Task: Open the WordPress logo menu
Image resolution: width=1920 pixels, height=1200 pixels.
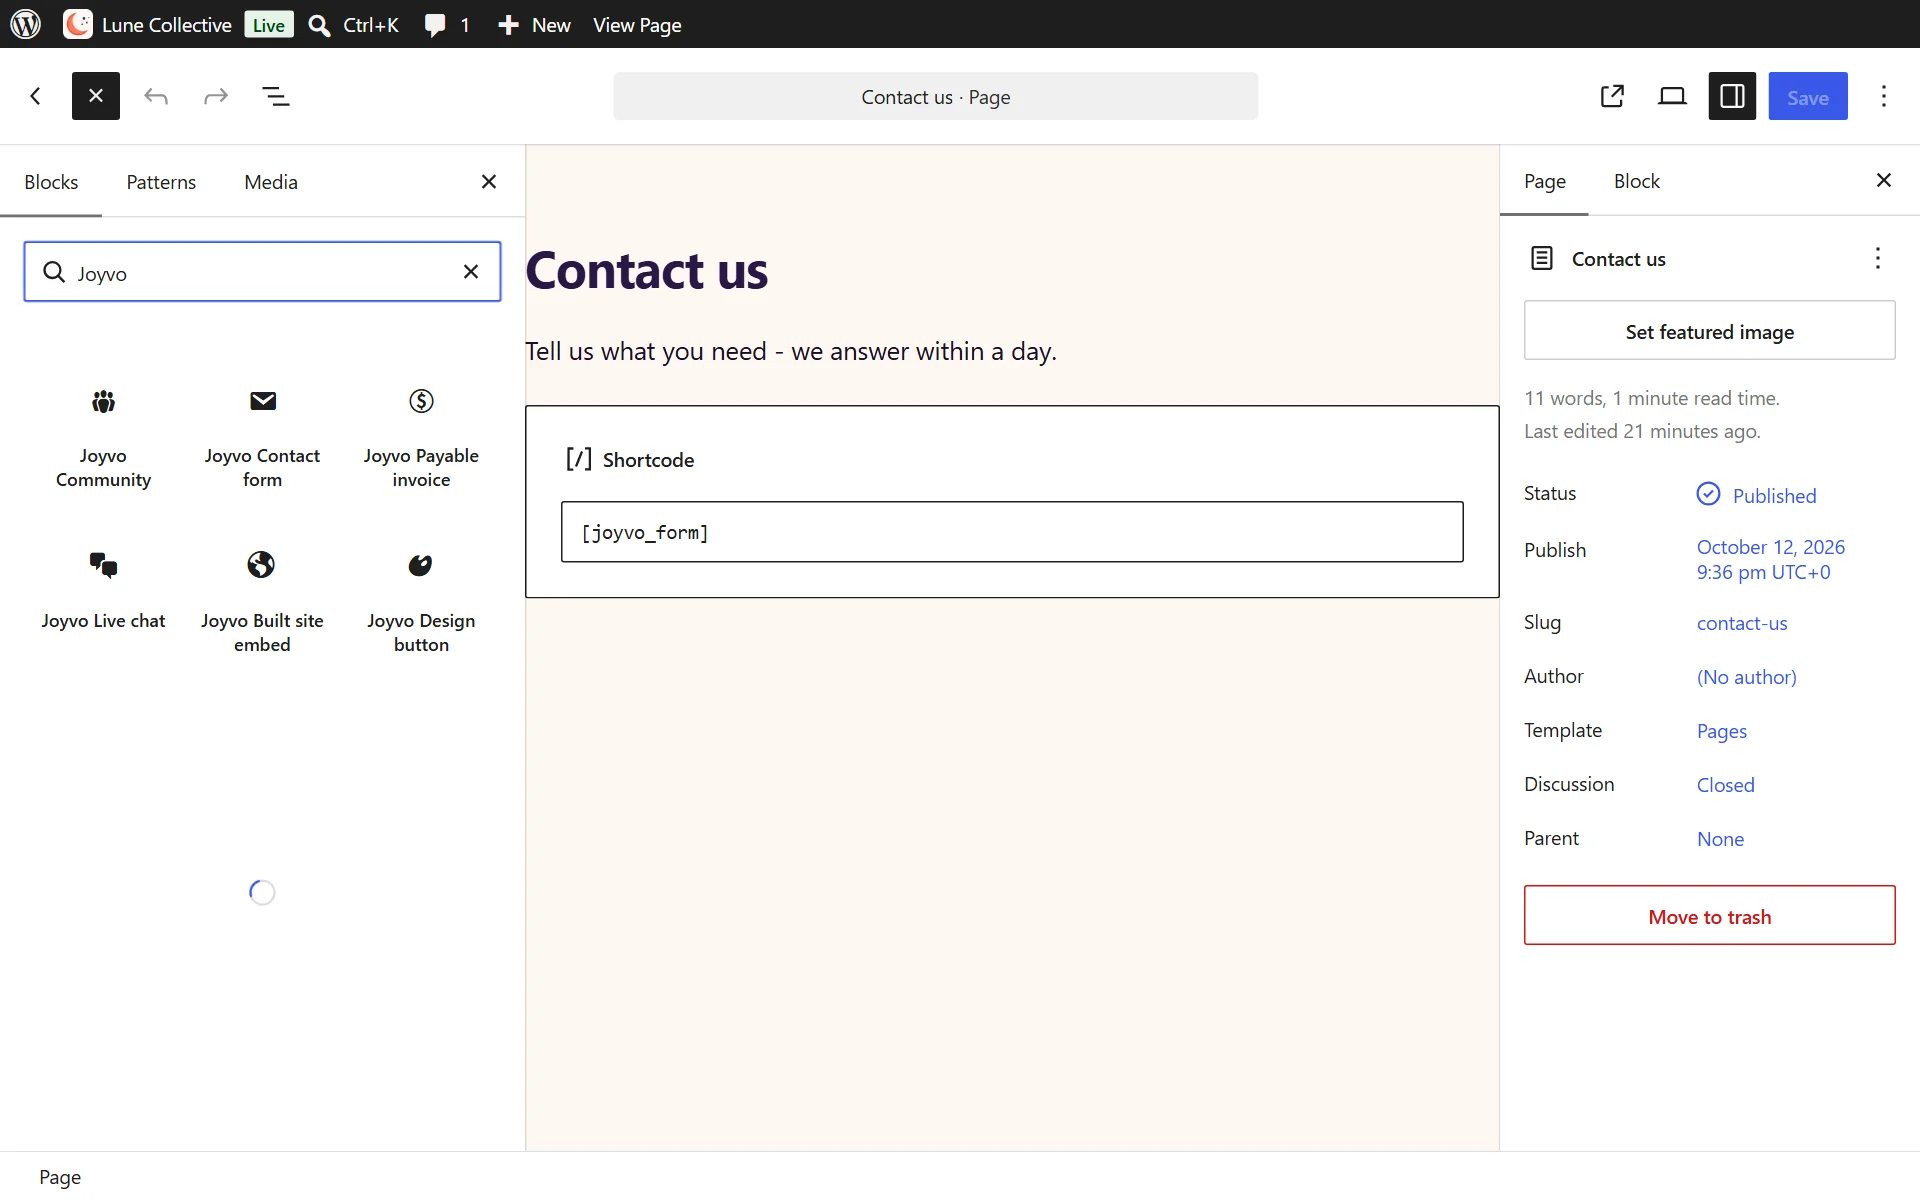Action: tap(26, 24)
